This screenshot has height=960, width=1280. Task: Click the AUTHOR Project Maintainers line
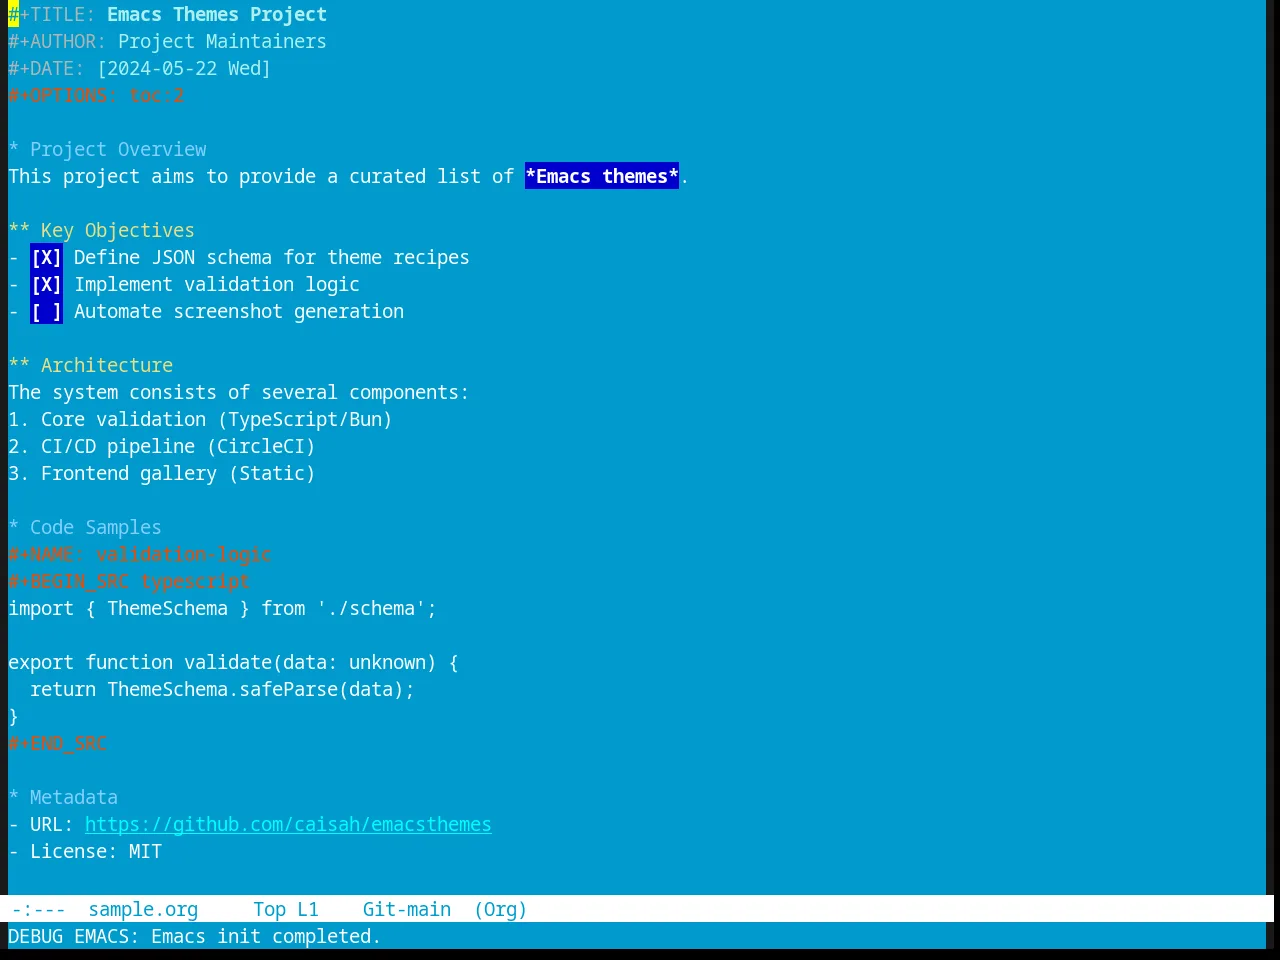(x=167, y=42)
